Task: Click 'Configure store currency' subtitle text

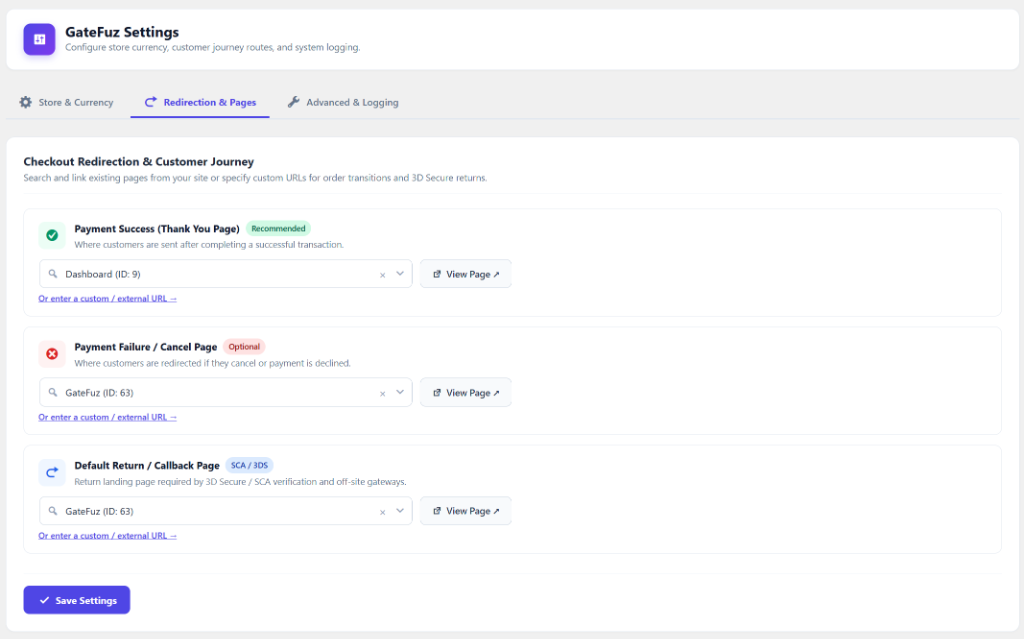Action: (212, 48)
